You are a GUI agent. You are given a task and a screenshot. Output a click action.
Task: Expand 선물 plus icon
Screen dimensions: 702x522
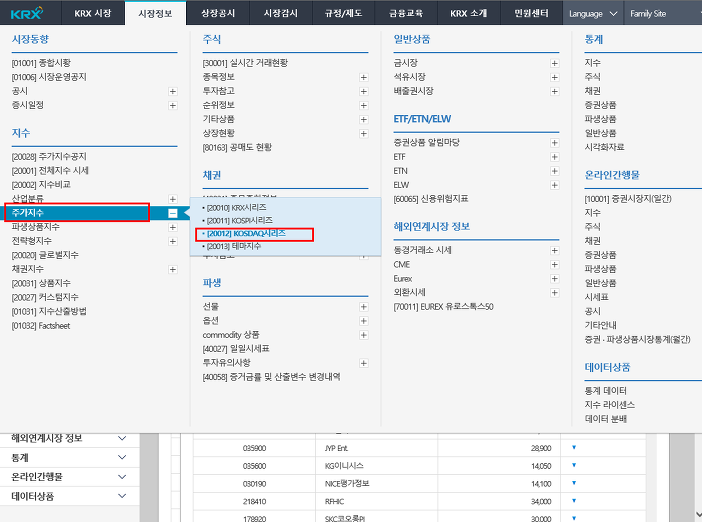364,307
